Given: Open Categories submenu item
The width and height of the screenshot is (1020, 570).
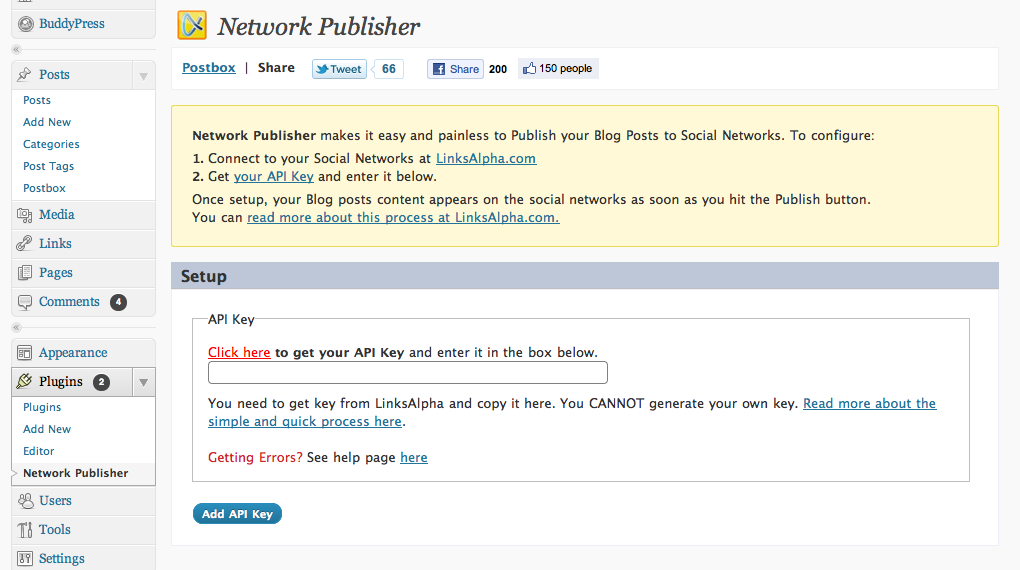Looking at the screenshot, I should (51, 144).
